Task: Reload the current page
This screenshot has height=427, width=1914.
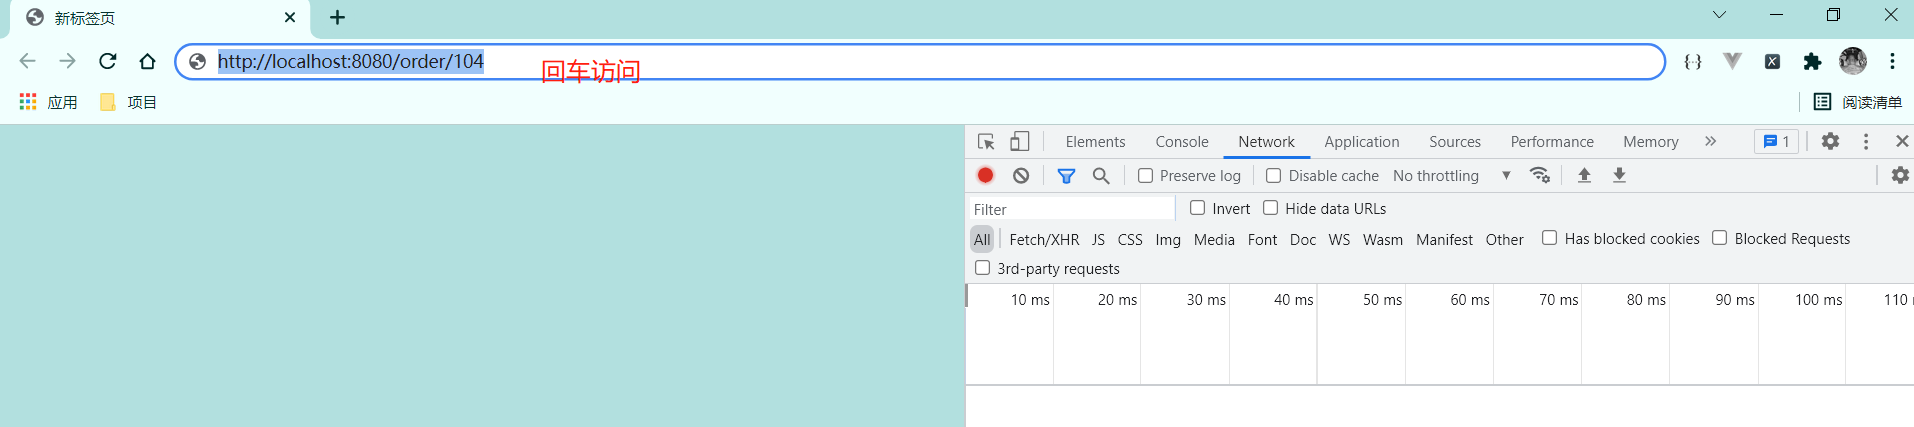Action: tap(108, 62)
